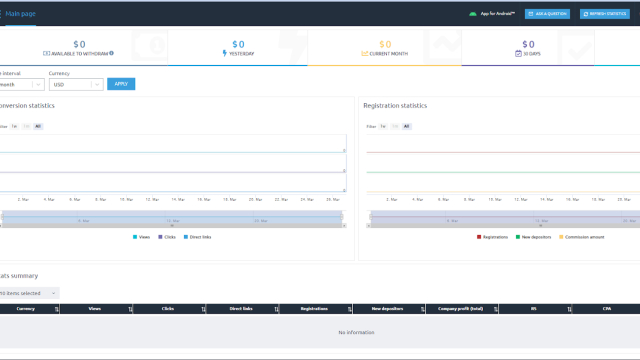Click the Currency dropdown arrow

(97, 84)
